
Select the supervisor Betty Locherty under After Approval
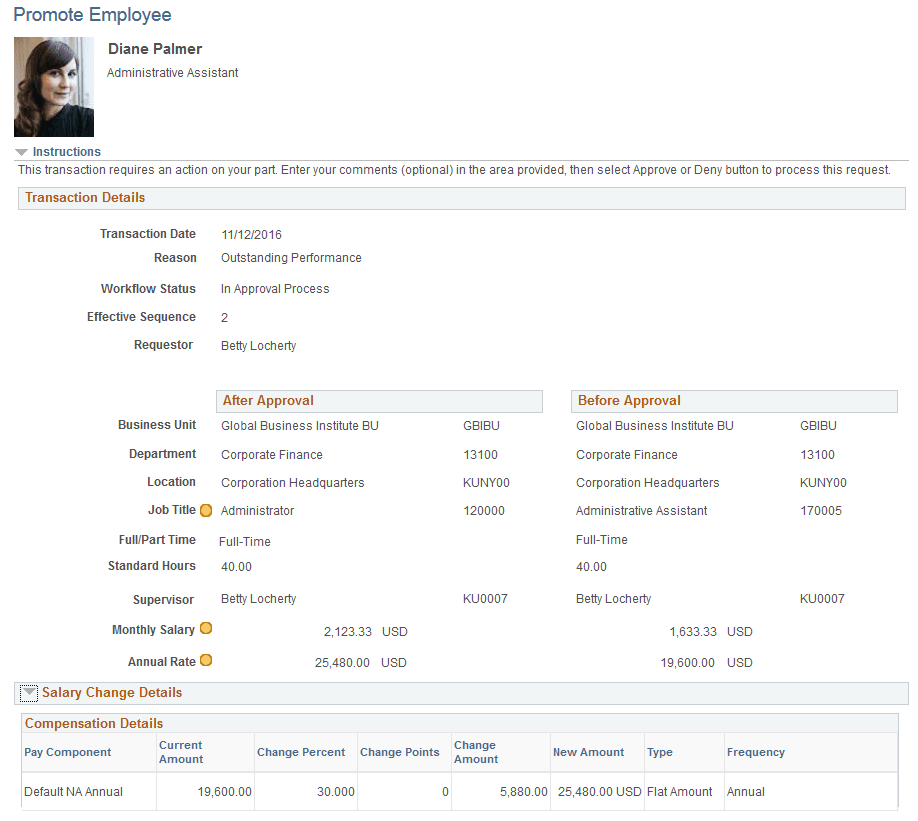[x=257, y=599]
